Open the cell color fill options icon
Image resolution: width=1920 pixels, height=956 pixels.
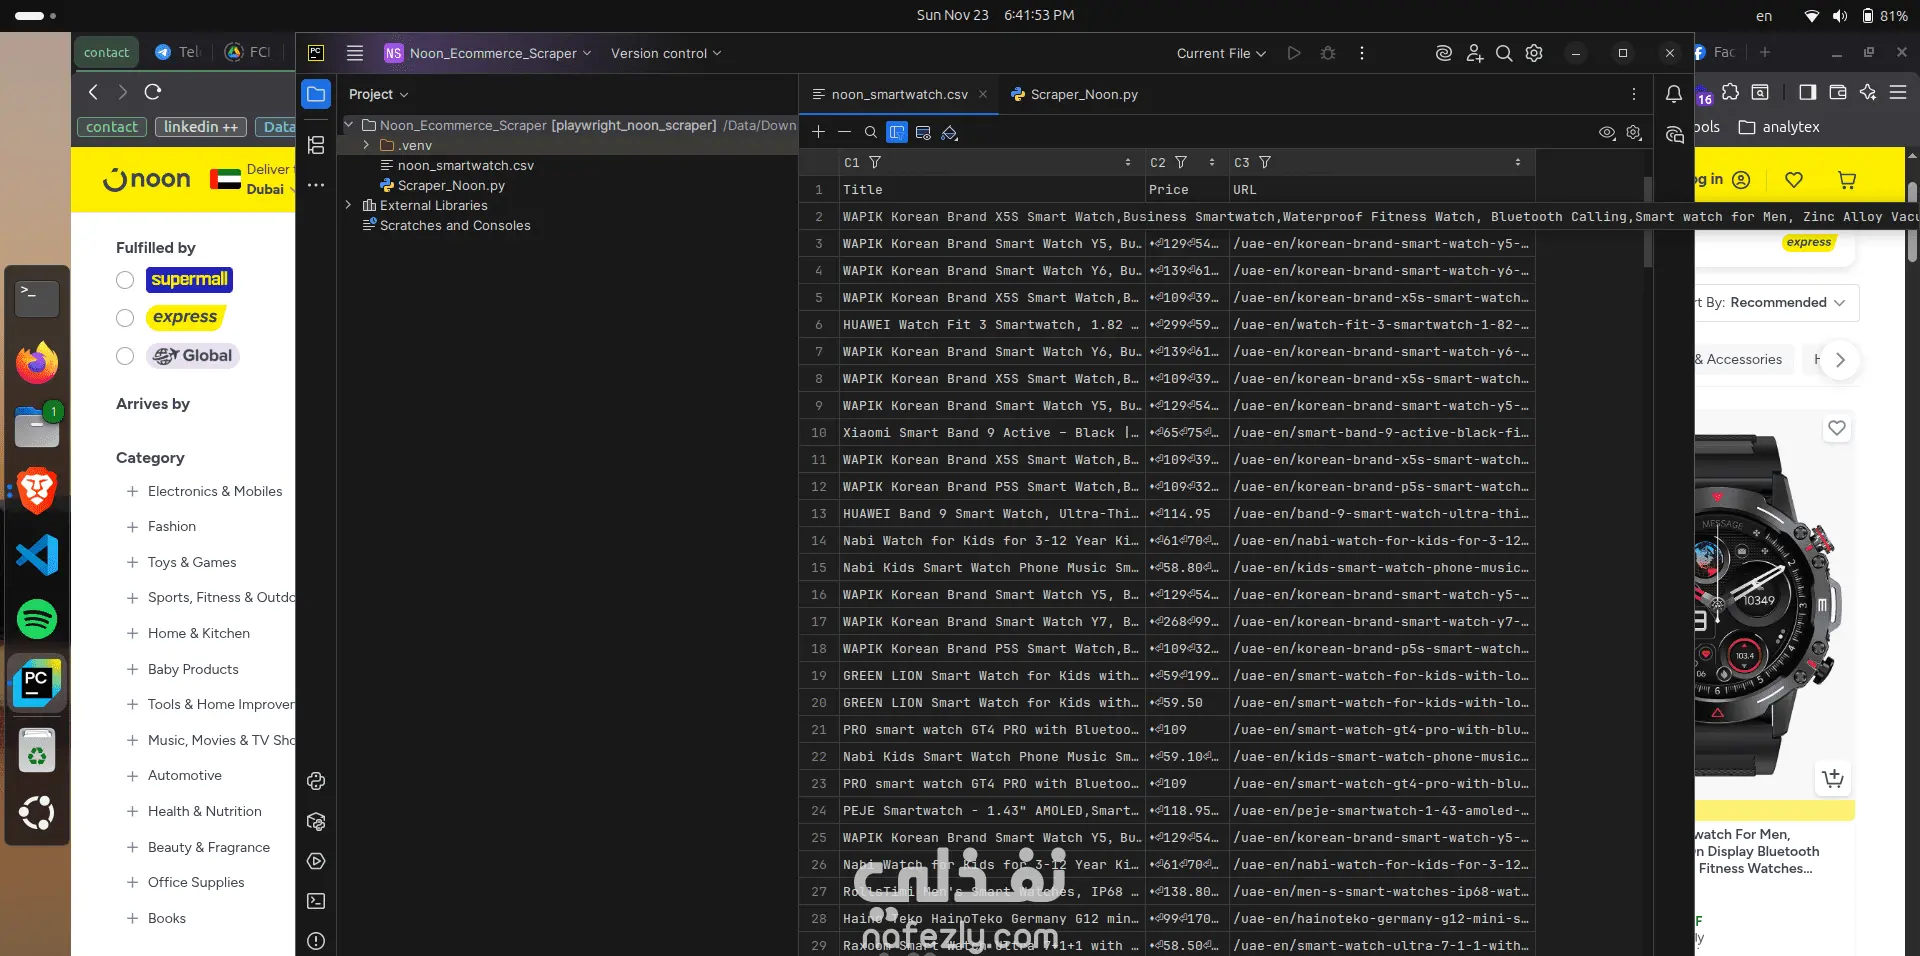[950, 132]
